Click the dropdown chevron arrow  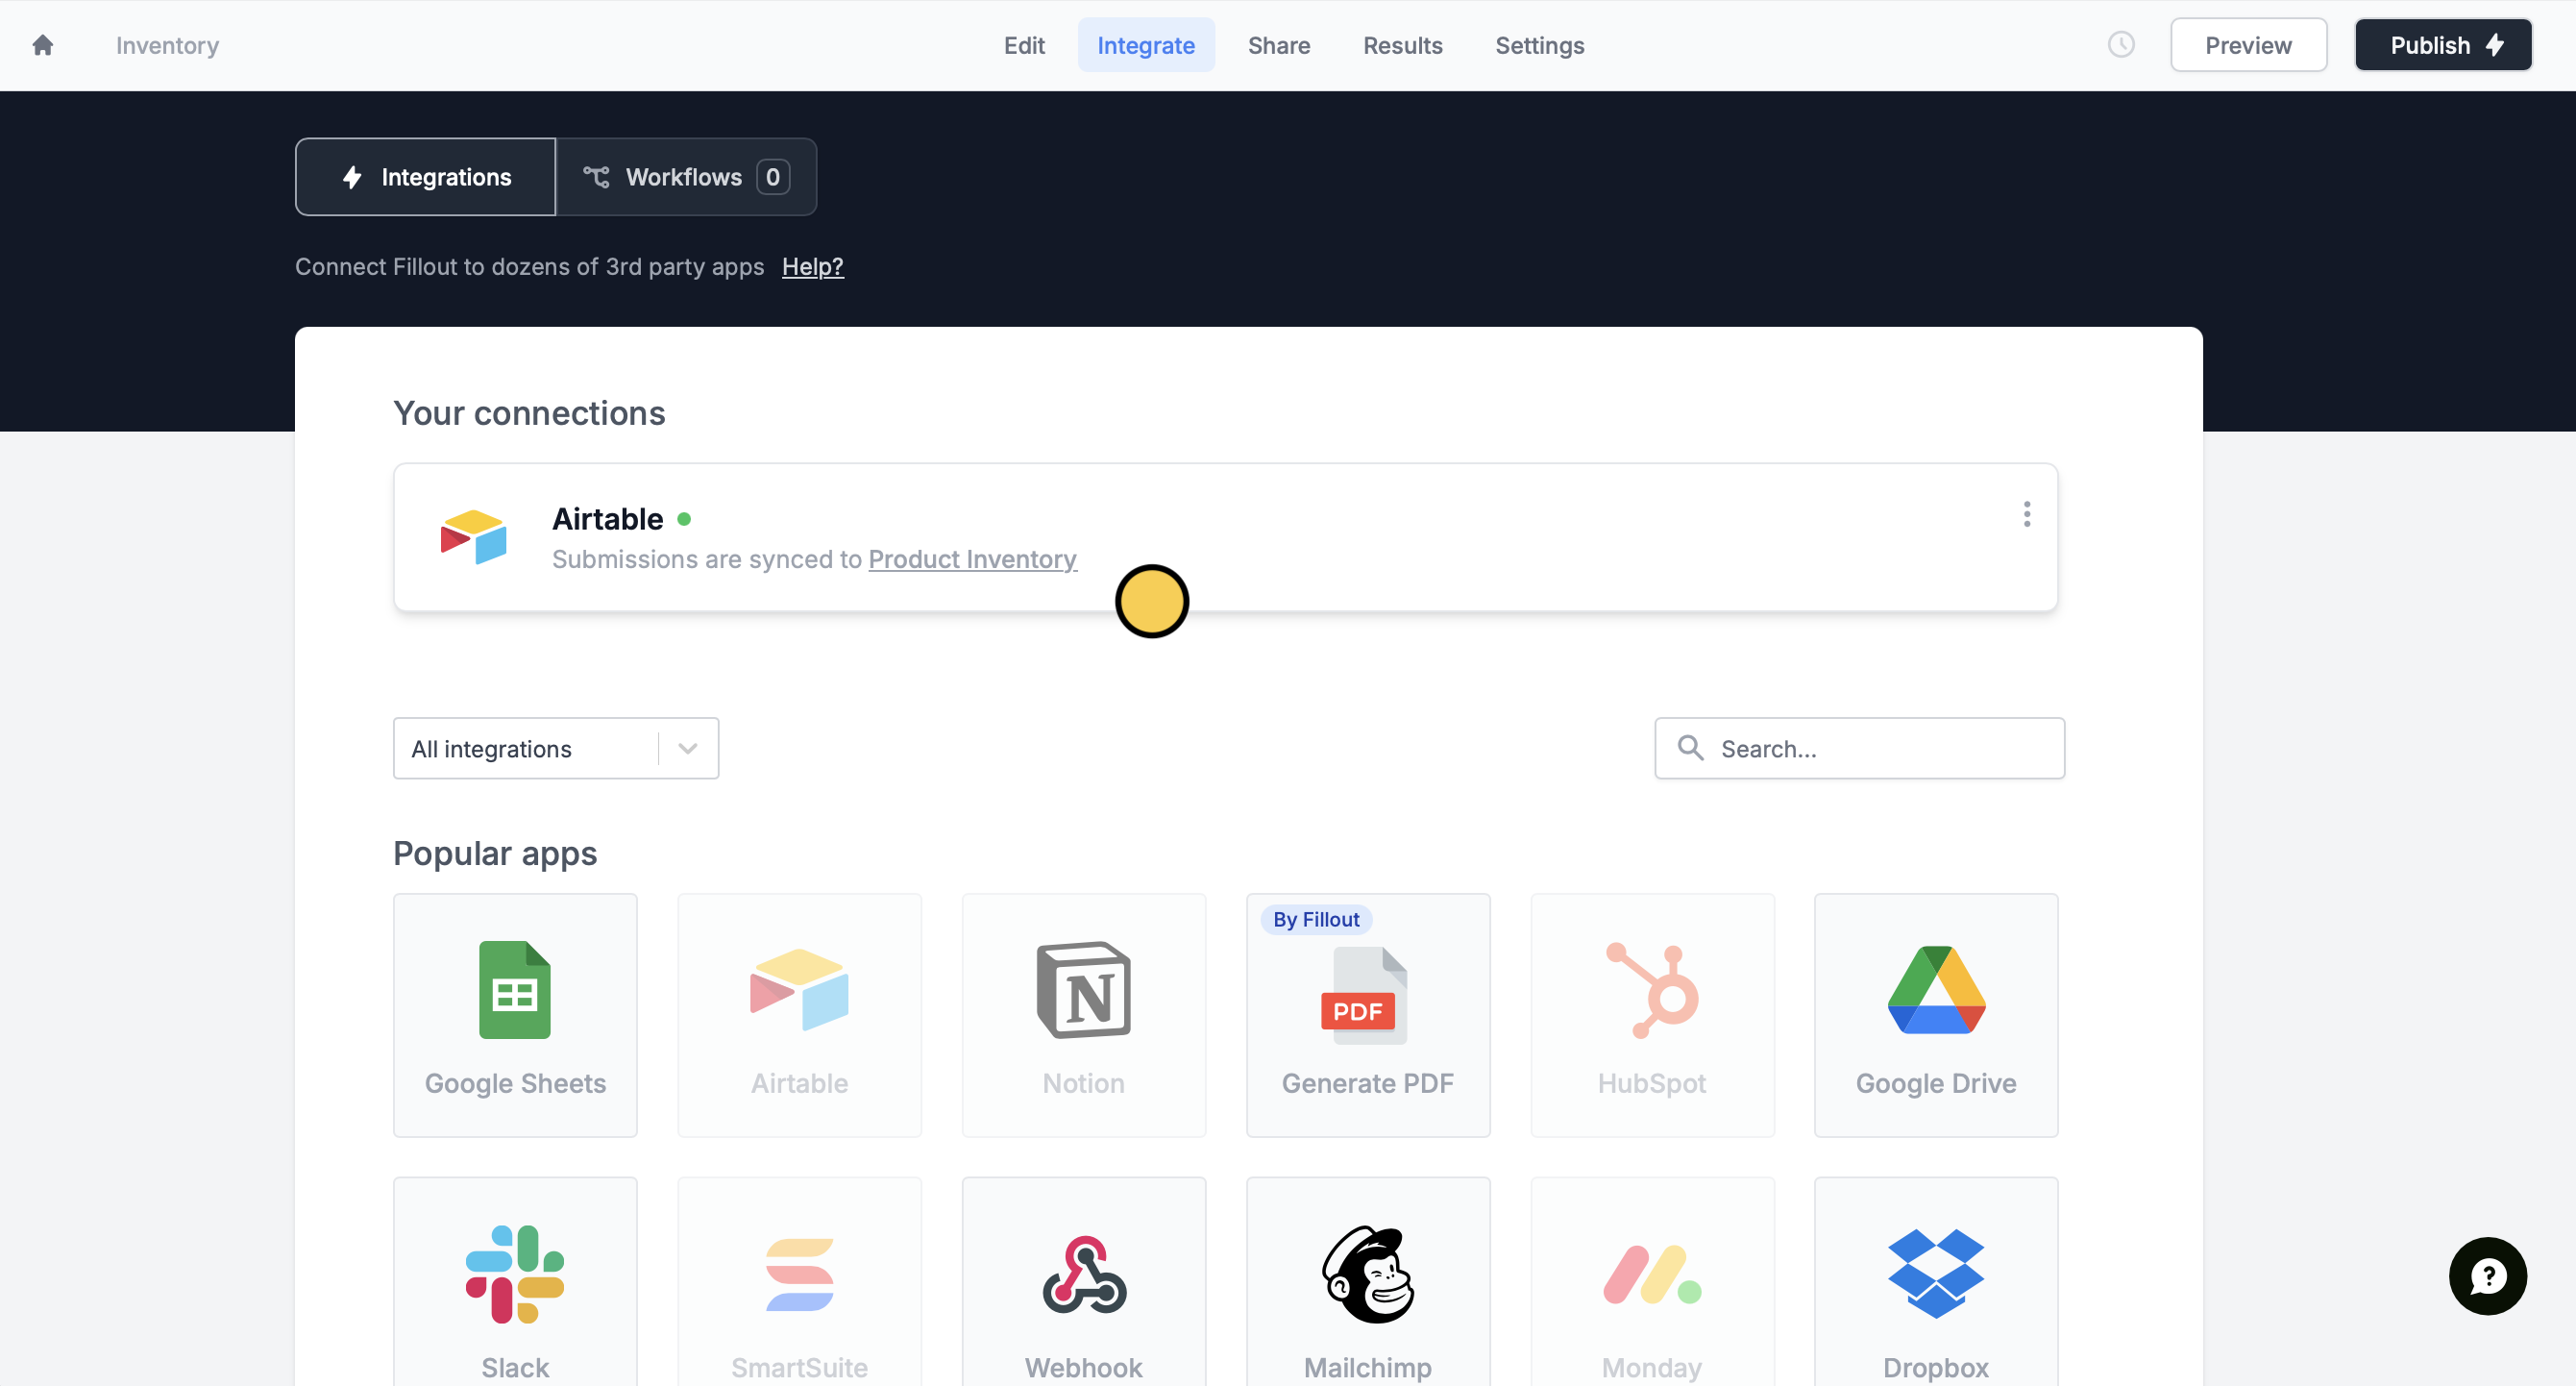(x=688, y=748)
